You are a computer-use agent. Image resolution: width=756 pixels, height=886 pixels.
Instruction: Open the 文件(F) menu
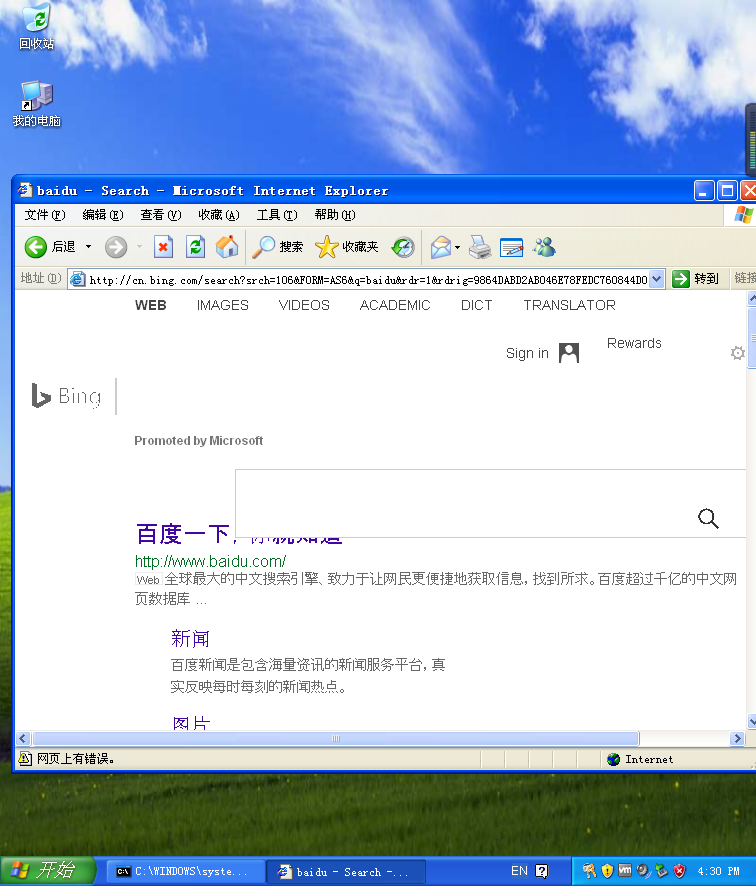45,215
